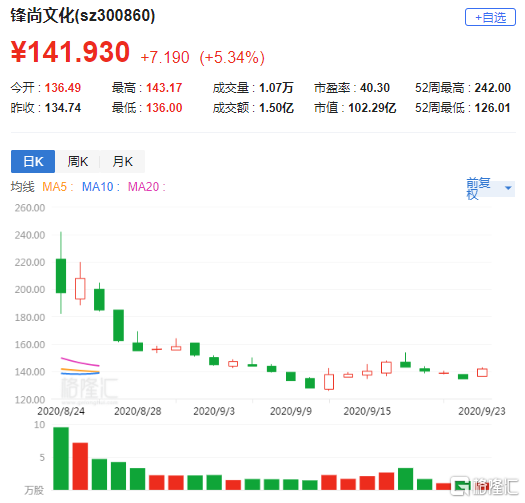Select the green candlestick near 2020/9/3
The image size is (525, 503).
pyautogui.click(x=214, y=361)
